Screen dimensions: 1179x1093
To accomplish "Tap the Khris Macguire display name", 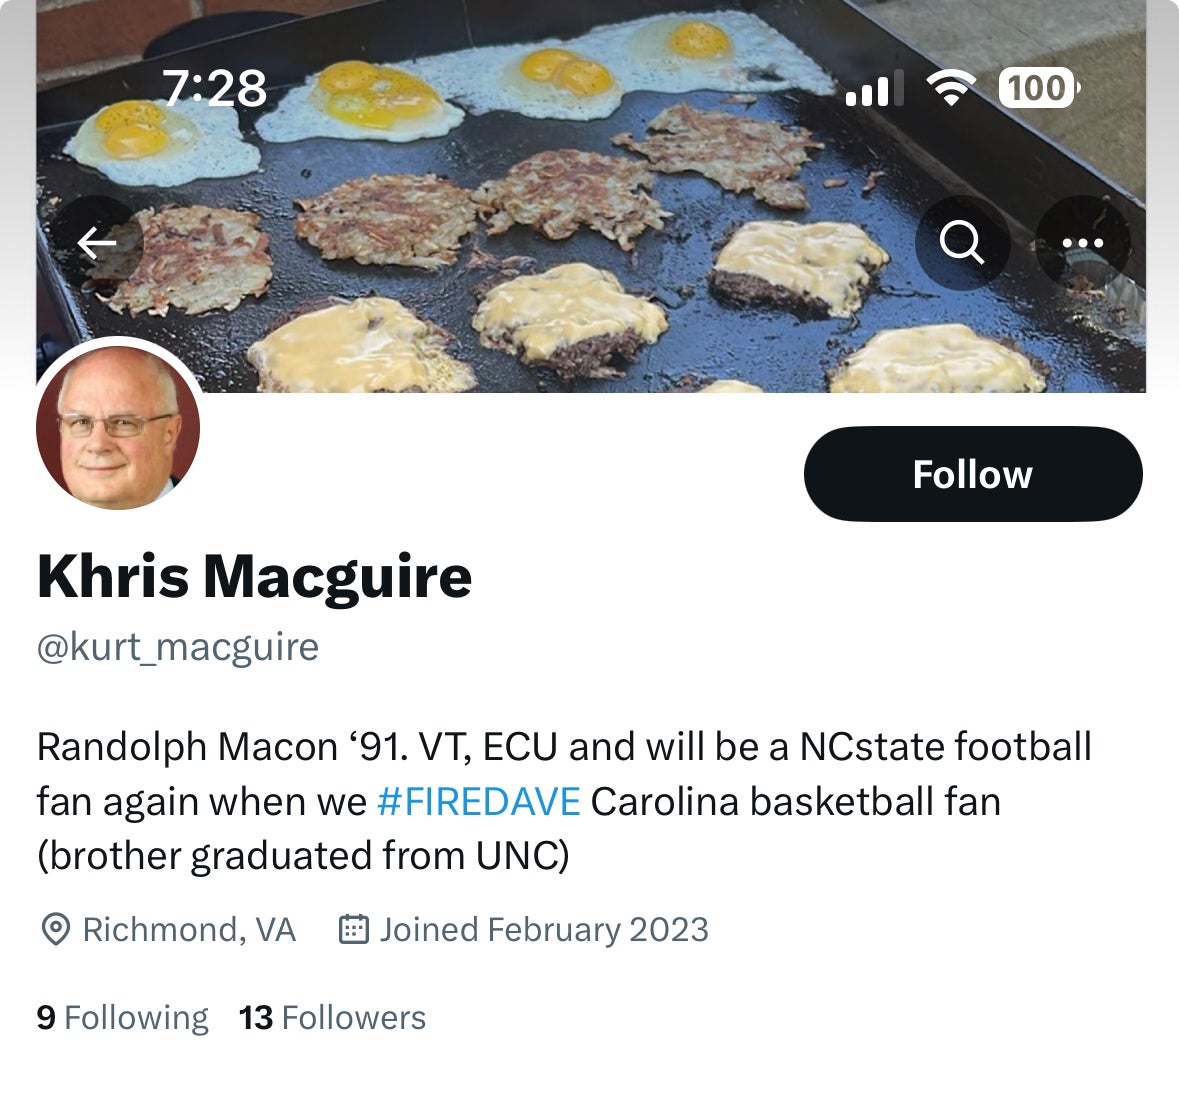I will coord(254,577).
